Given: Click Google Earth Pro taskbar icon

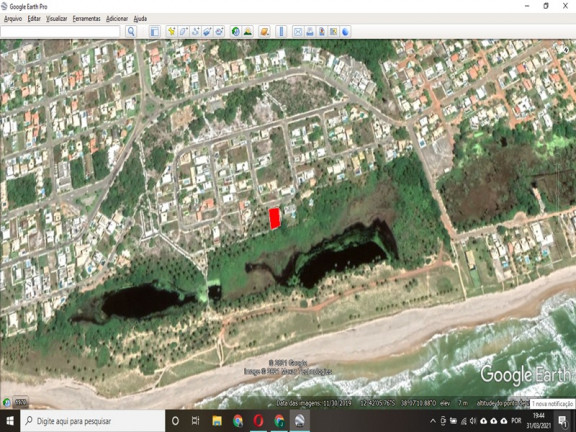Looking at the screenshot, I should [299, 421].
